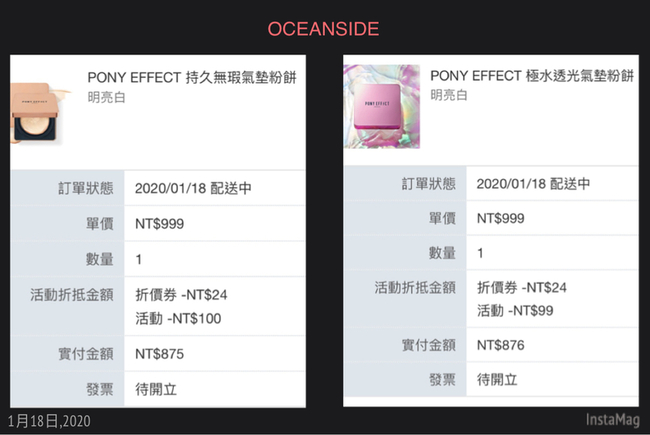Open PONY EFFECT 持久無瑕氣墊粉餅 product title
Image resolution: width=650 pixels, height=435 pixels.
(192, 78)
